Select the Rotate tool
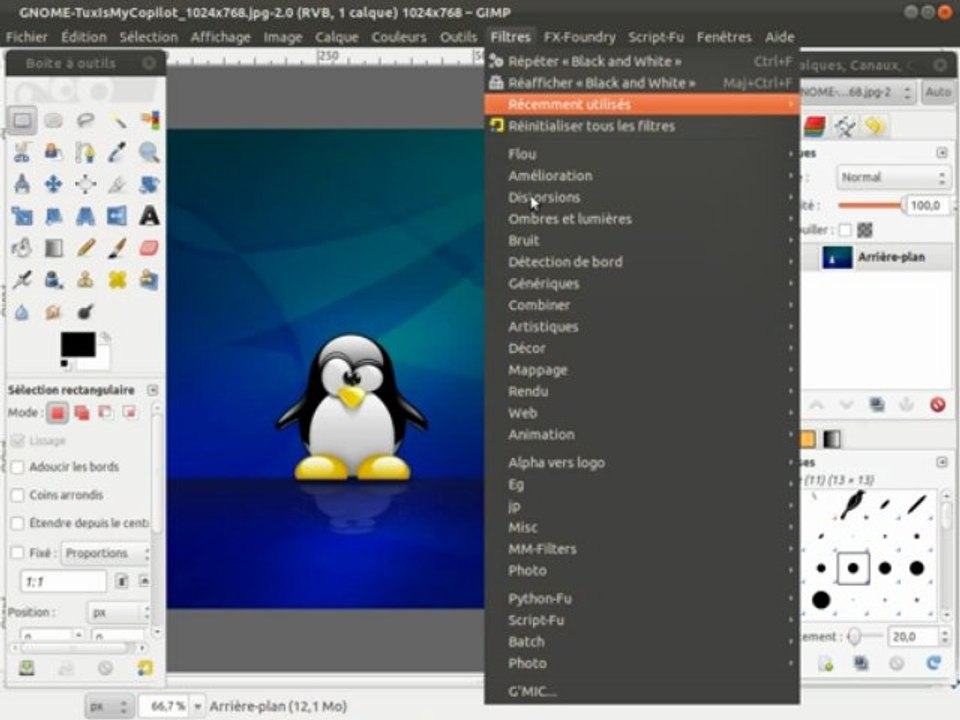The height and width of the screenshot is (720, 960). coord(149,184)
